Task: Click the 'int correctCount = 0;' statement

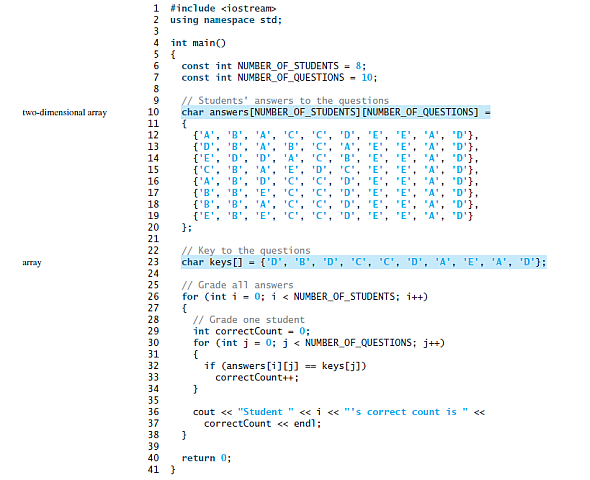Action: pos(251,331)
